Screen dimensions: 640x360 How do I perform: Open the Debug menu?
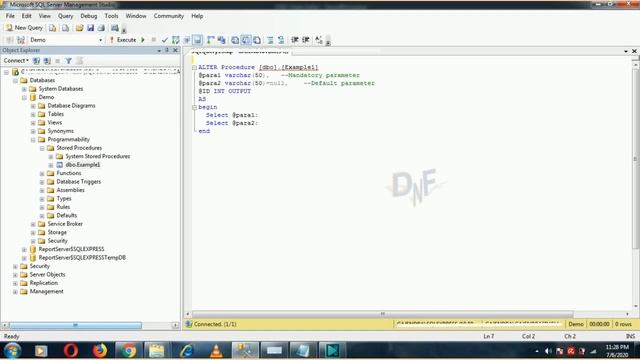coord(89,16)
